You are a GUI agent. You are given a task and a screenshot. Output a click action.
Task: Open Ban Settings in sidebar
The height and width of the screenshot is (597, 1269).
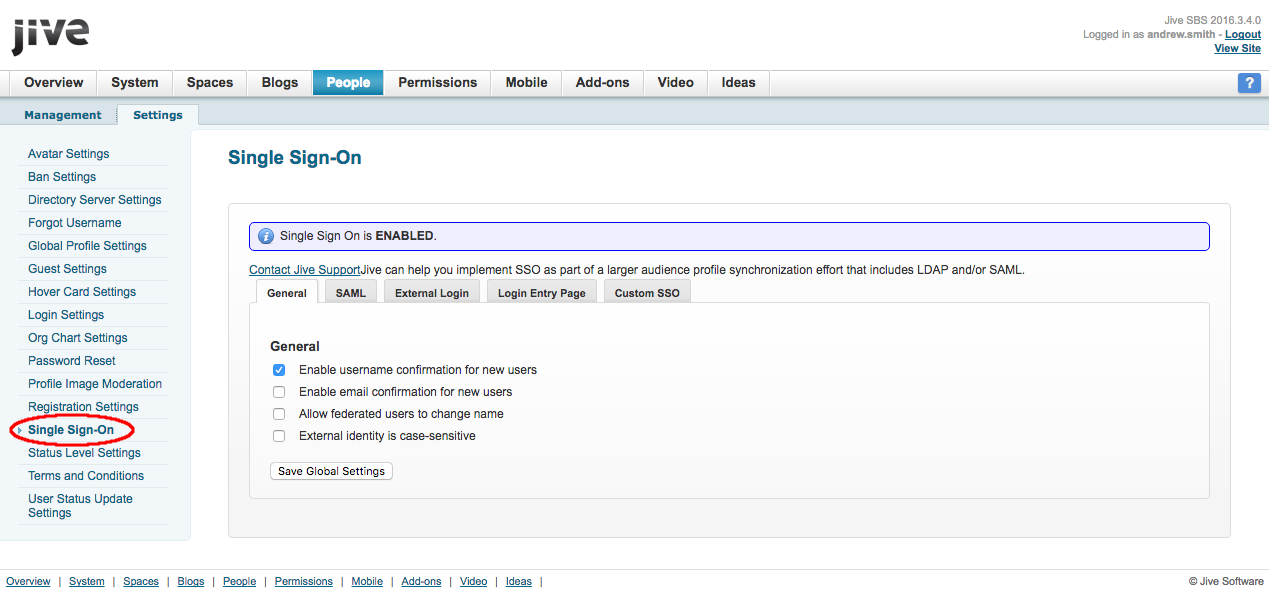(x=62, y=177)
